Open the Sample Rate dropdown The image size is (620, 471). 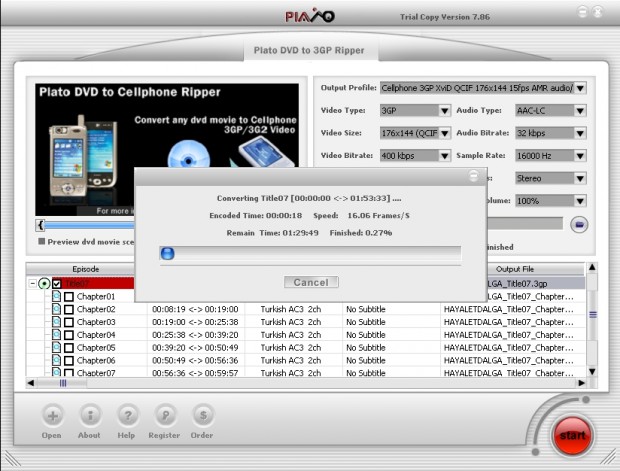point(580,155)
